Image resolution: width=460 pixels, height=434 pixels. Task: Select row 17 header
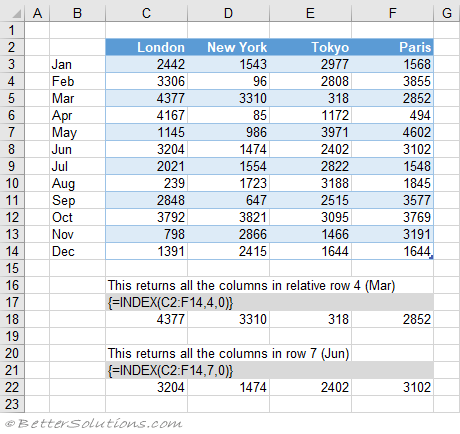(12, 302)
